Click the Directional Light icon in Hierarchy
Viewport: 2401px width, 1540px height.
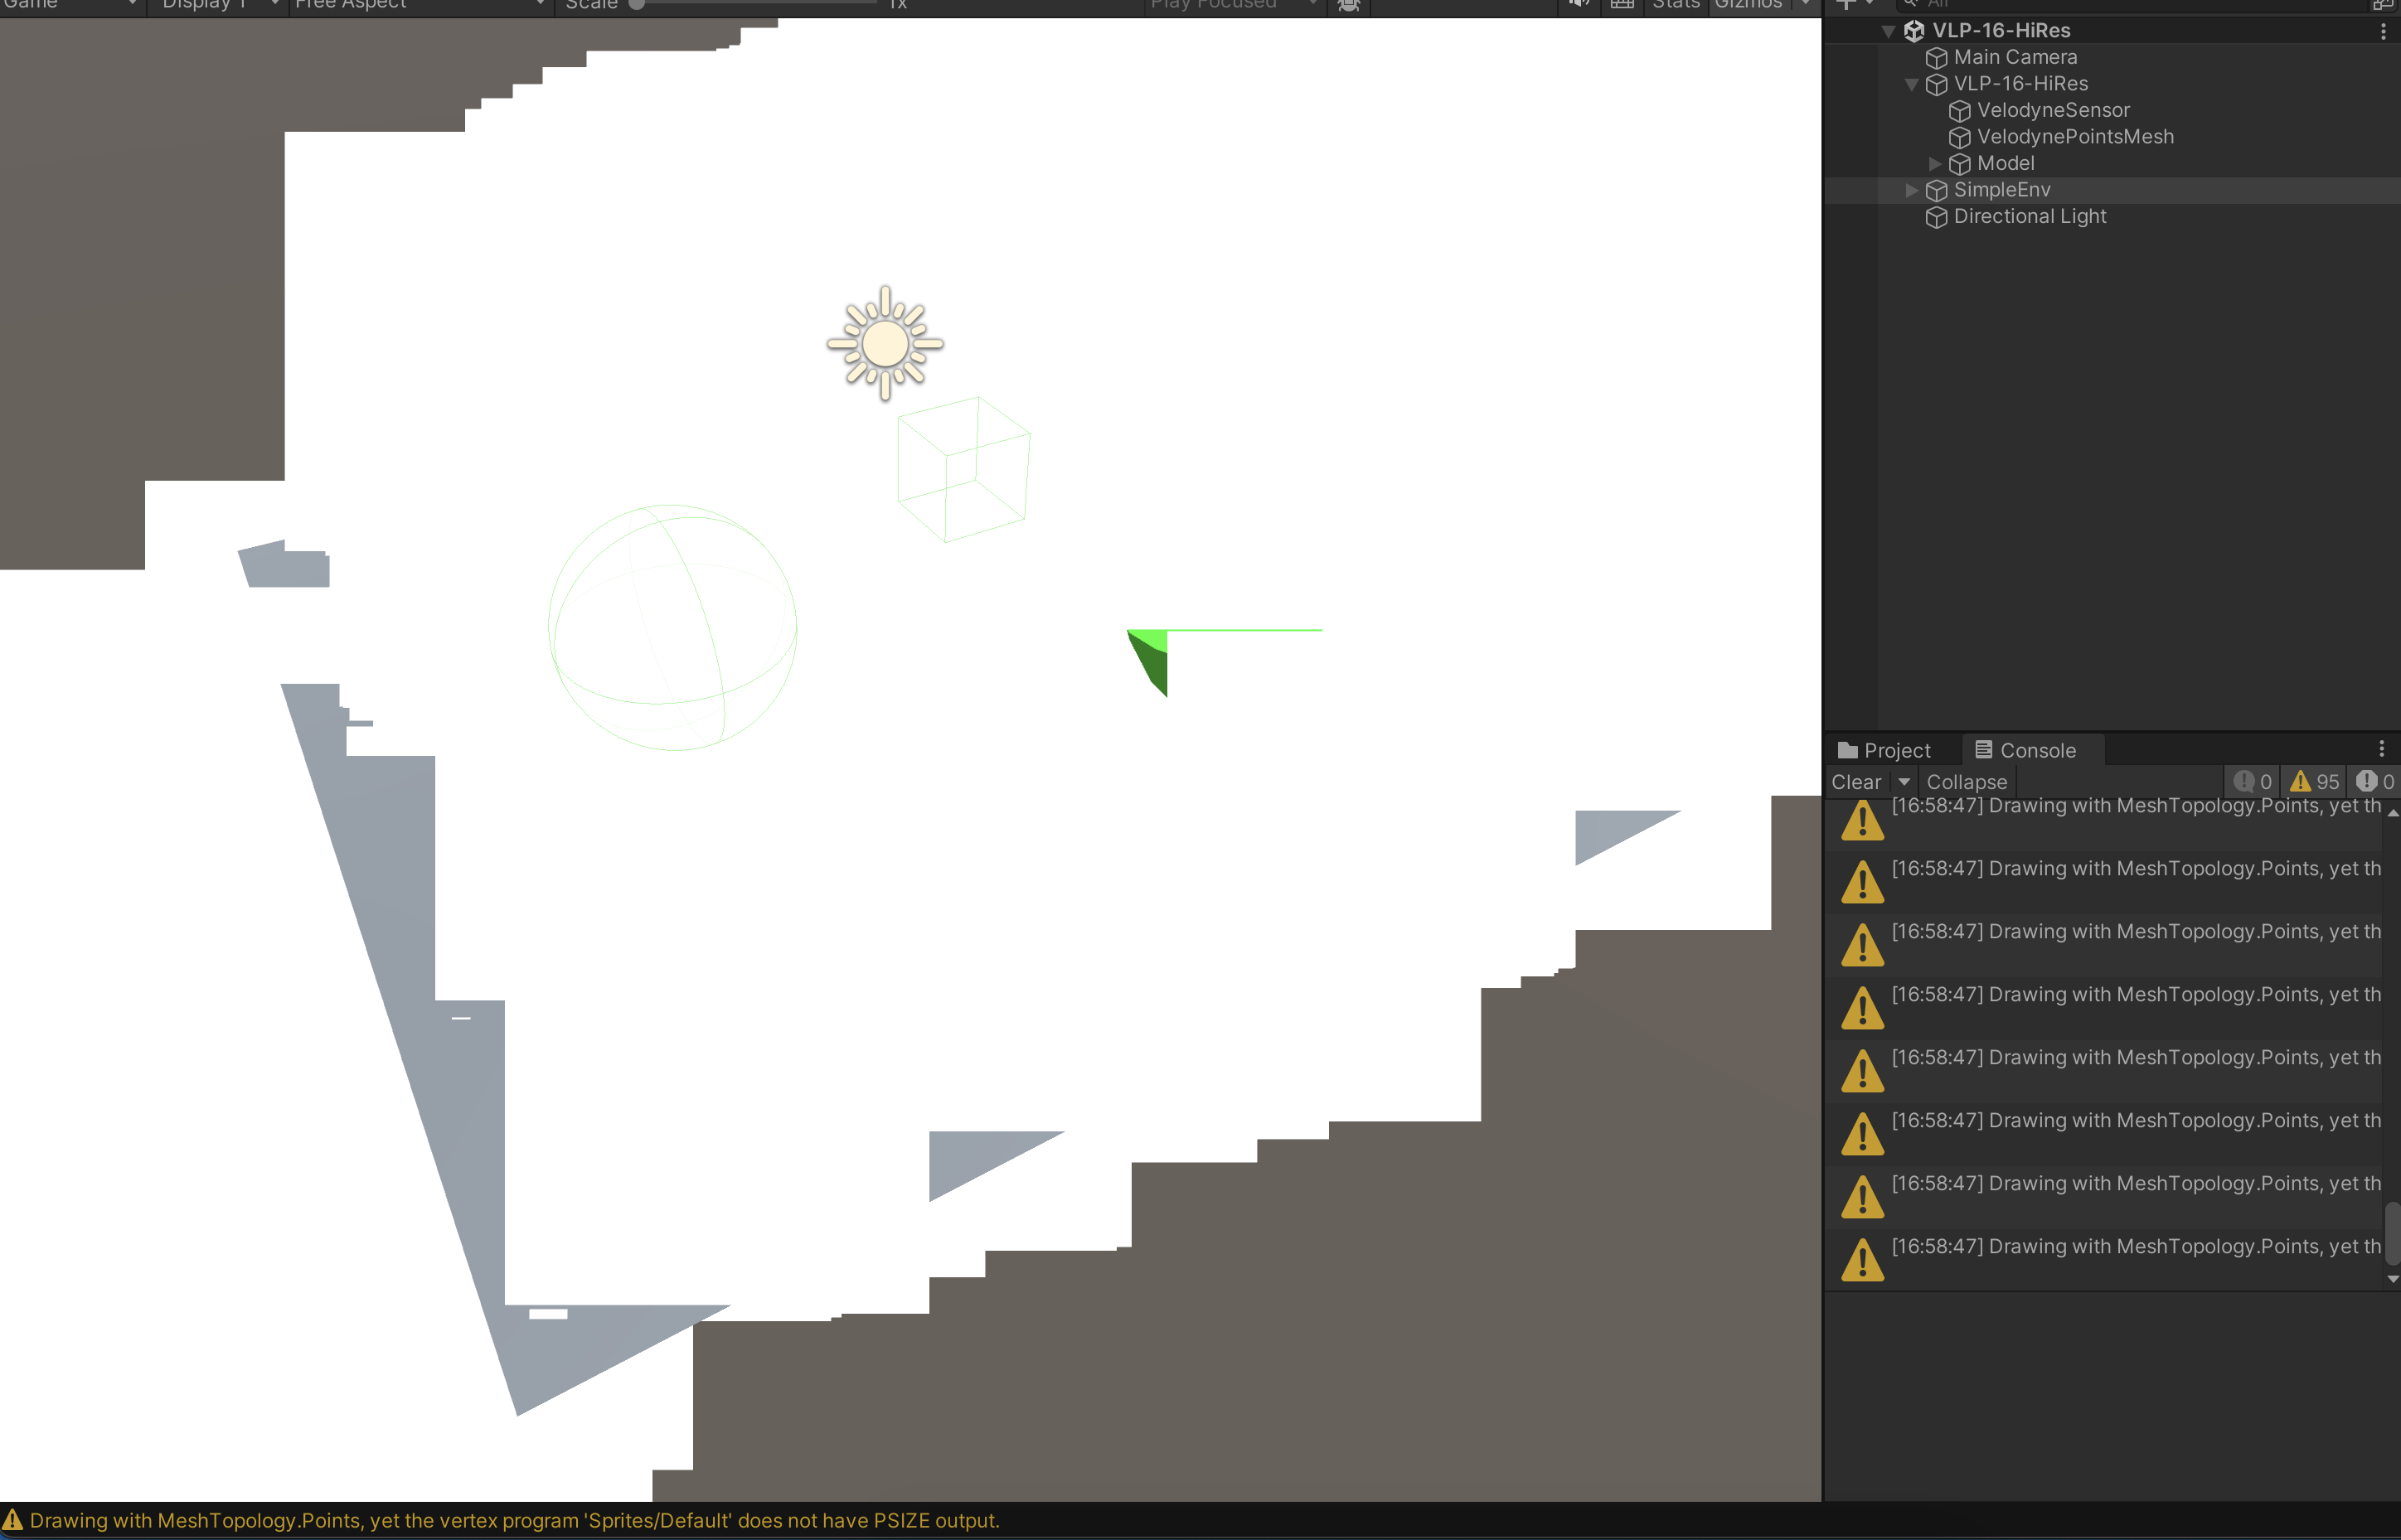pos(1936,217)
